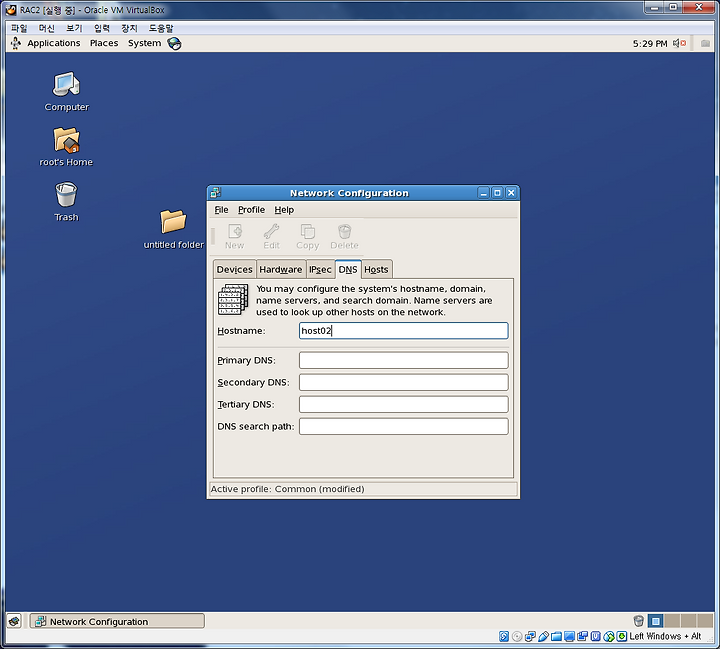The width and height of the screenshot is (720, 649).
Task: Open VirtualBox 도움말 menu
Action: pos(161,28)
